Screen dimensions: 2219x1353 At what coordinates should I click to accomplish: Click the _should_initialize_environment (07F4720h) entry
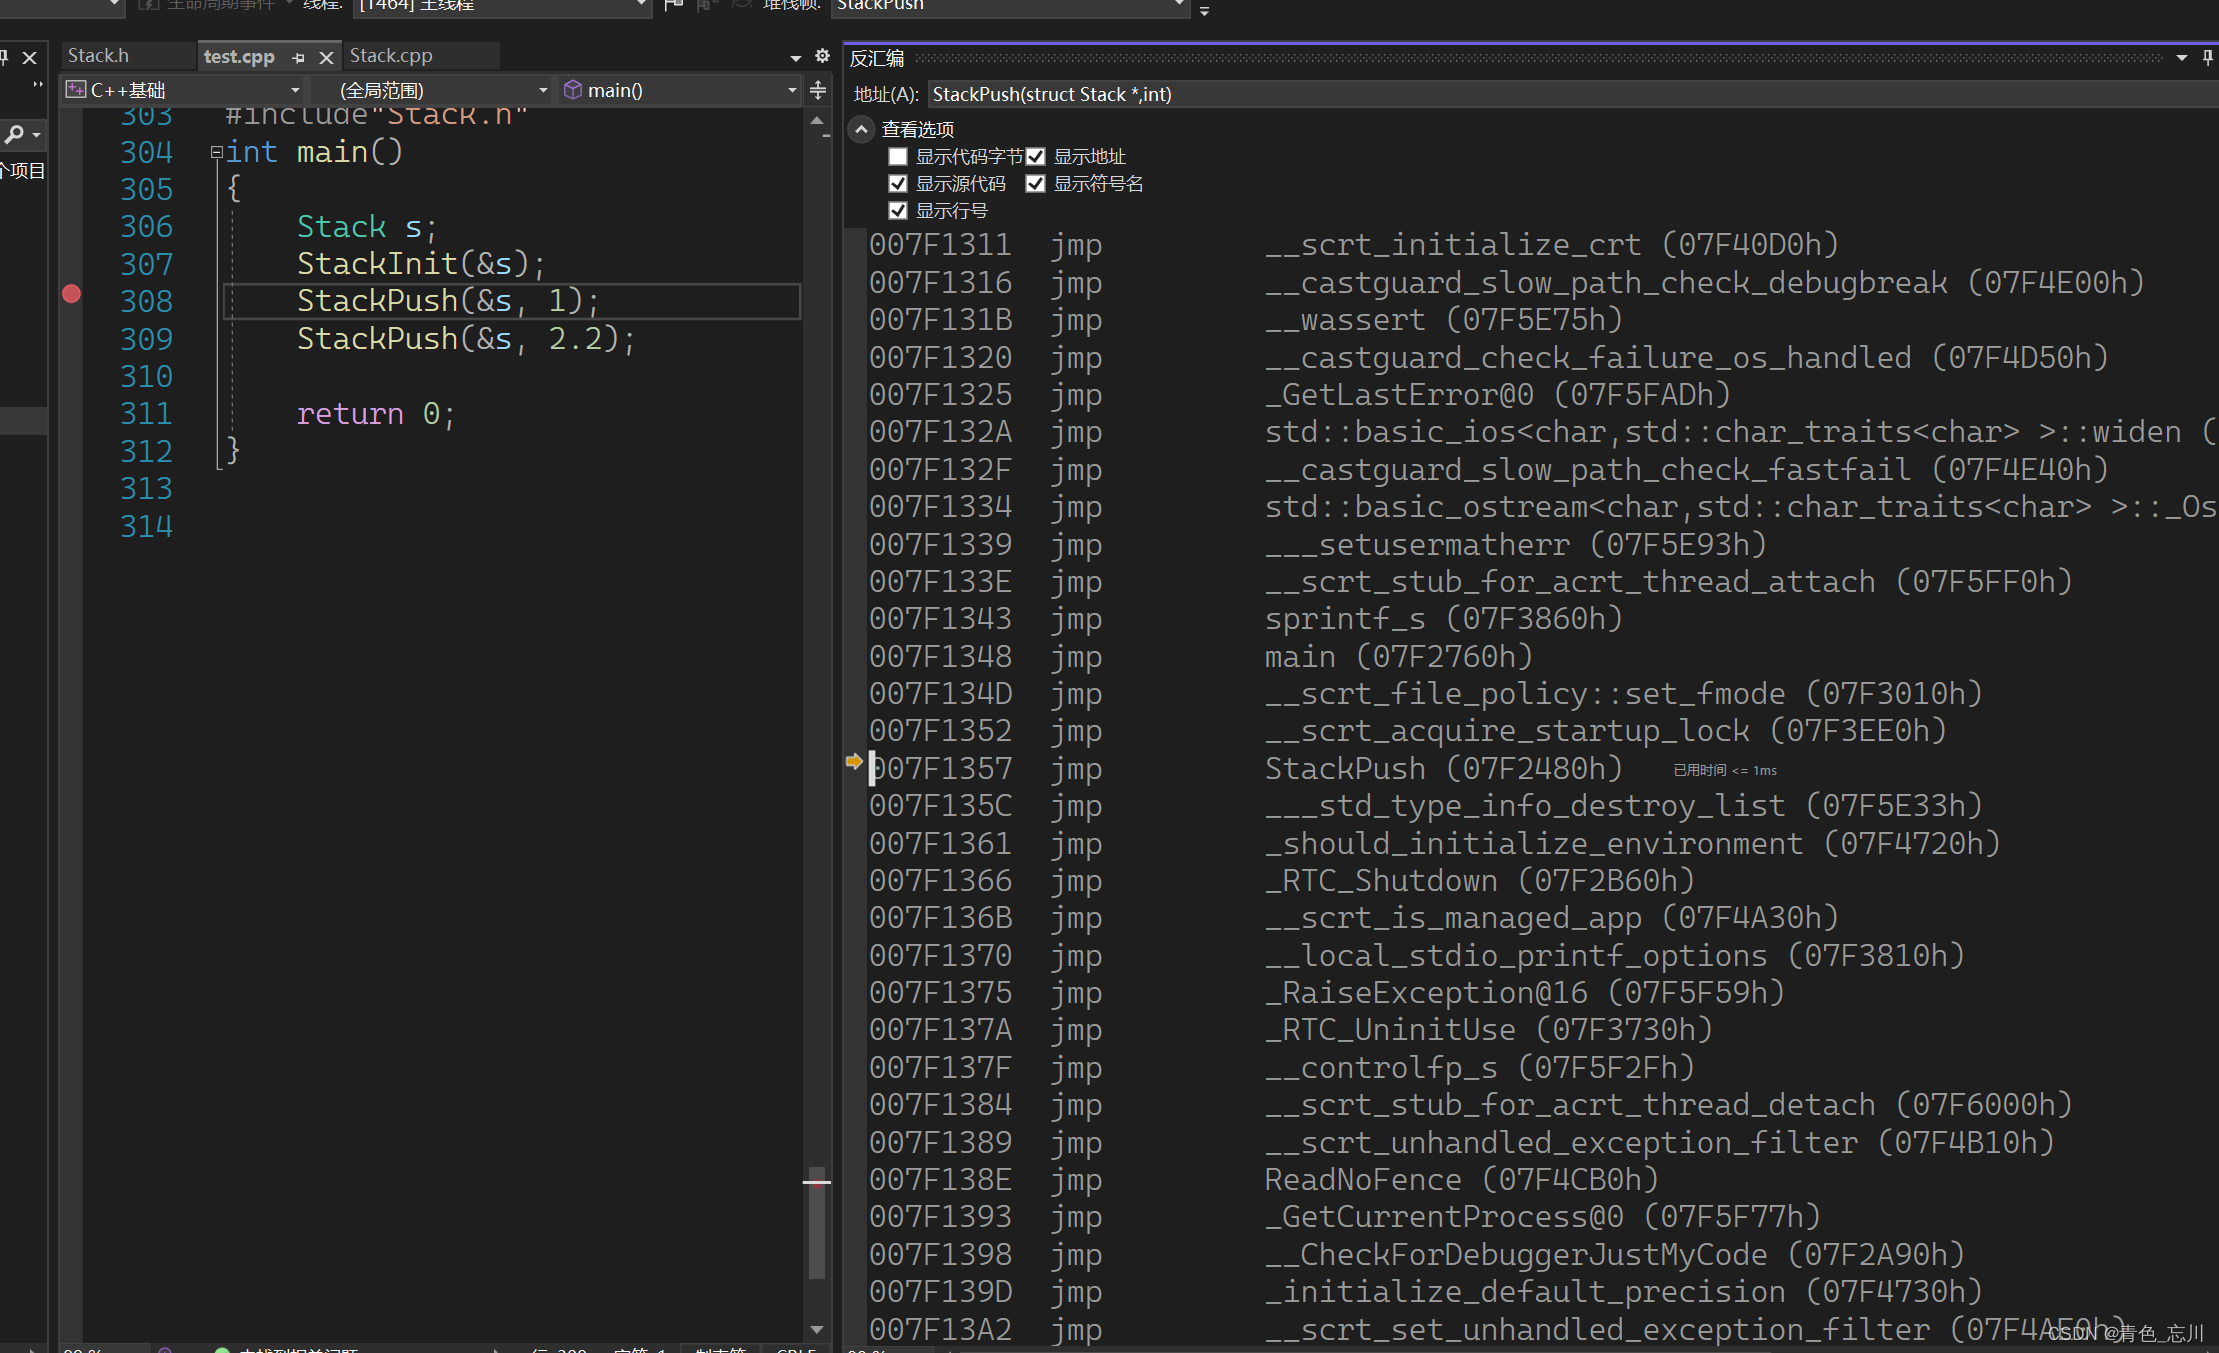pos(1632,844)
